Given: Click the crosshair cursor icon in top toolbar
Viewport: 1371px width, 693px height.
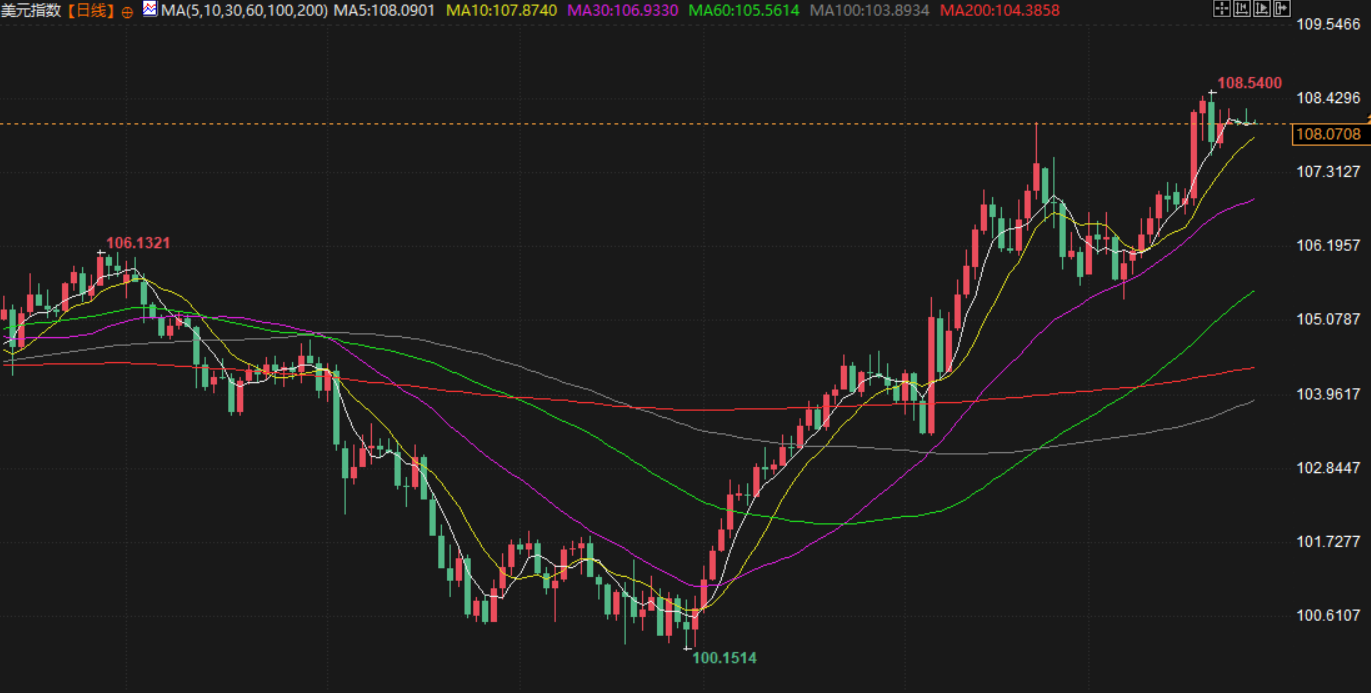Looking at the screenshot, I should pos(1221,9).
